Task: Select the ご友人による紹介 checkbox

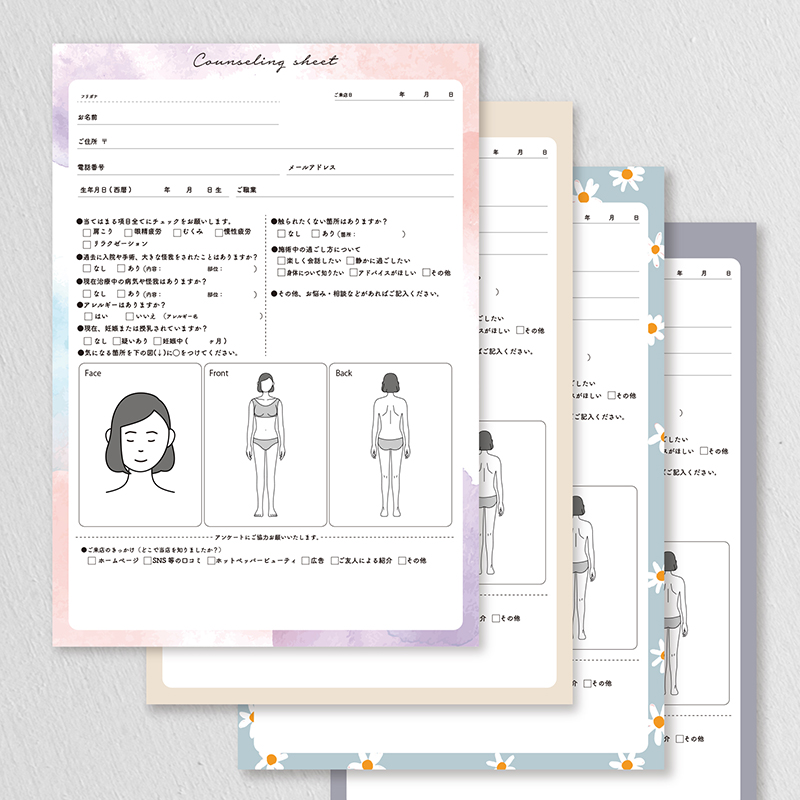Action: click(335, 561)
